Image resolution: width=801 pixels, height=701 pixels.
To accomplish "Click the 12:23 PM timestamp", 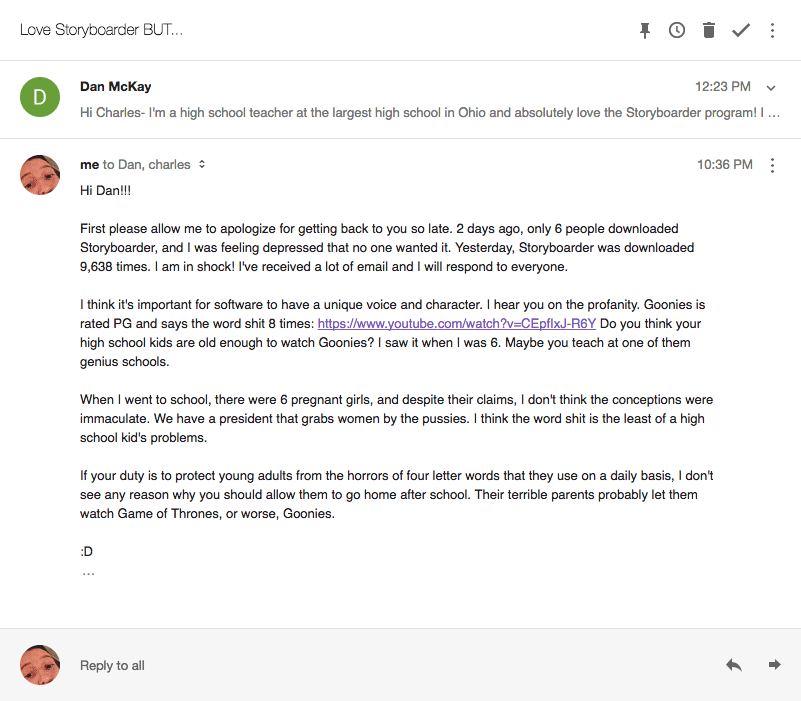I will (x=722, y=86).
